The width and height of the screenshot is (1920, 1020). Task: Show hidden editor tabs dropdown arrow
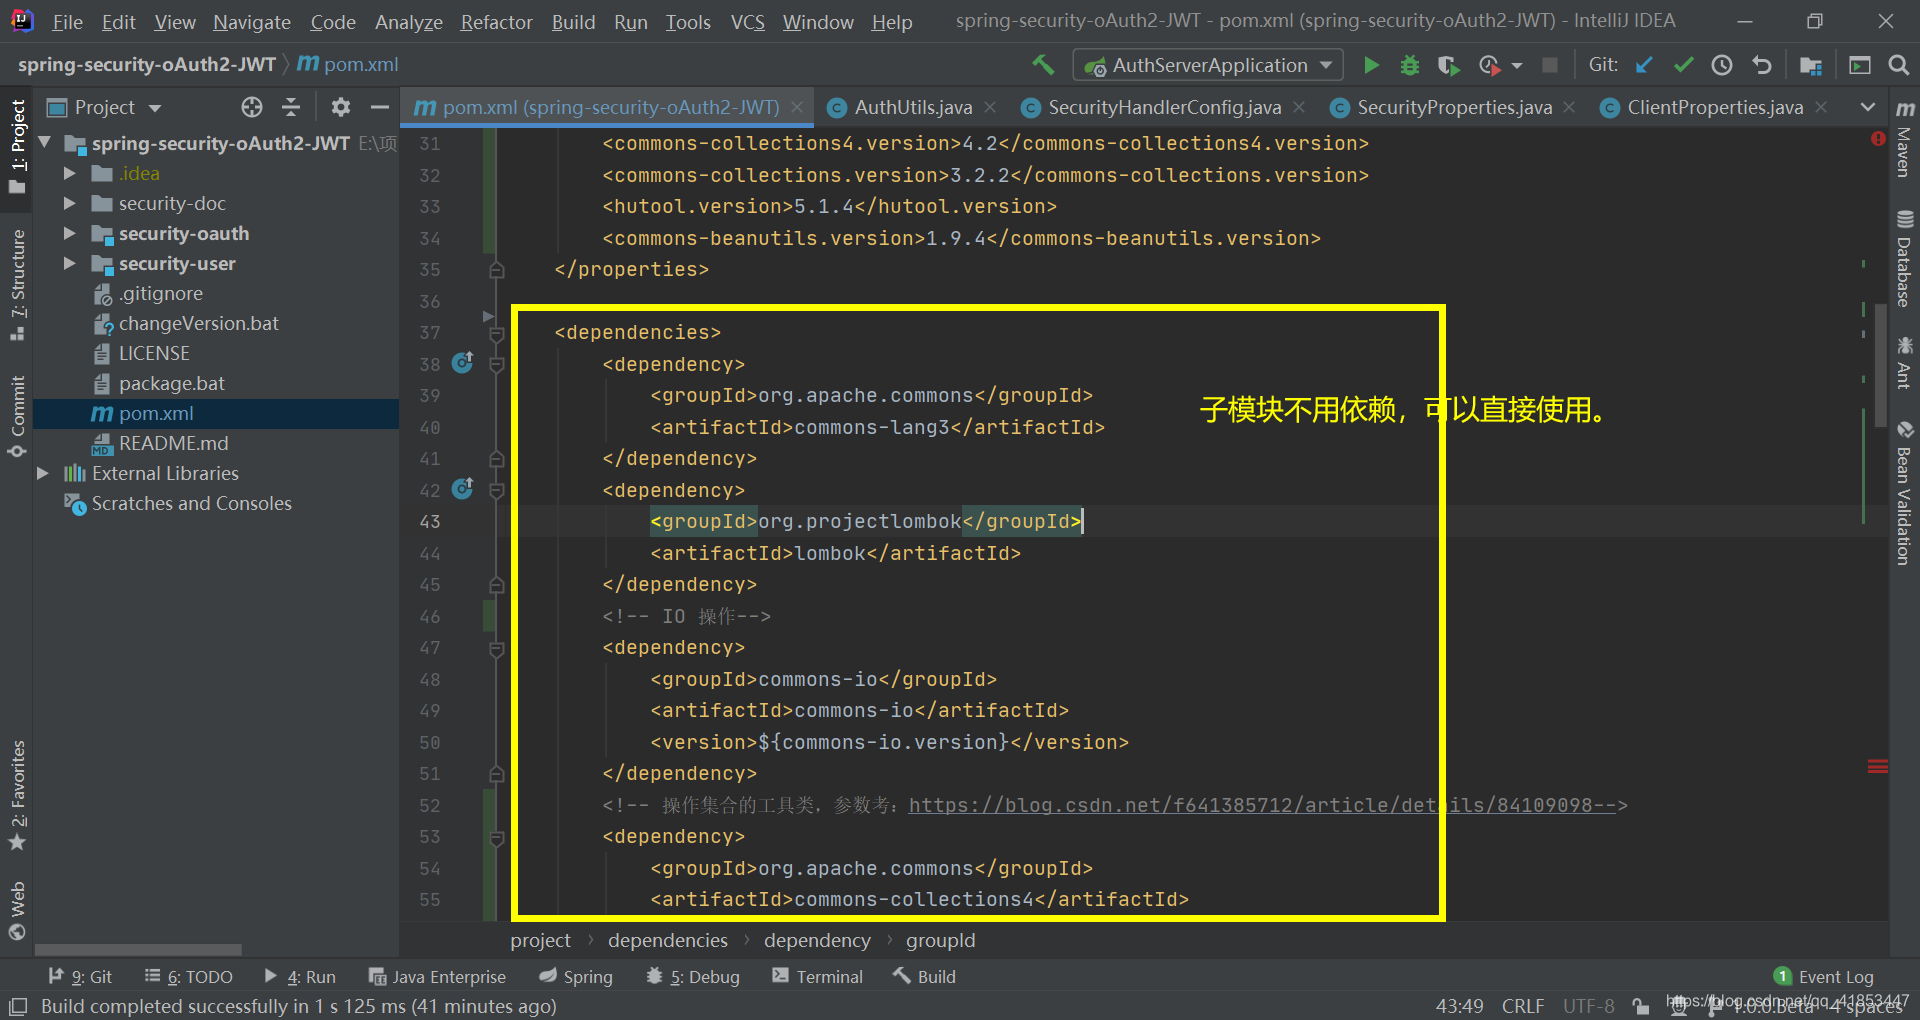point(1867,107)
